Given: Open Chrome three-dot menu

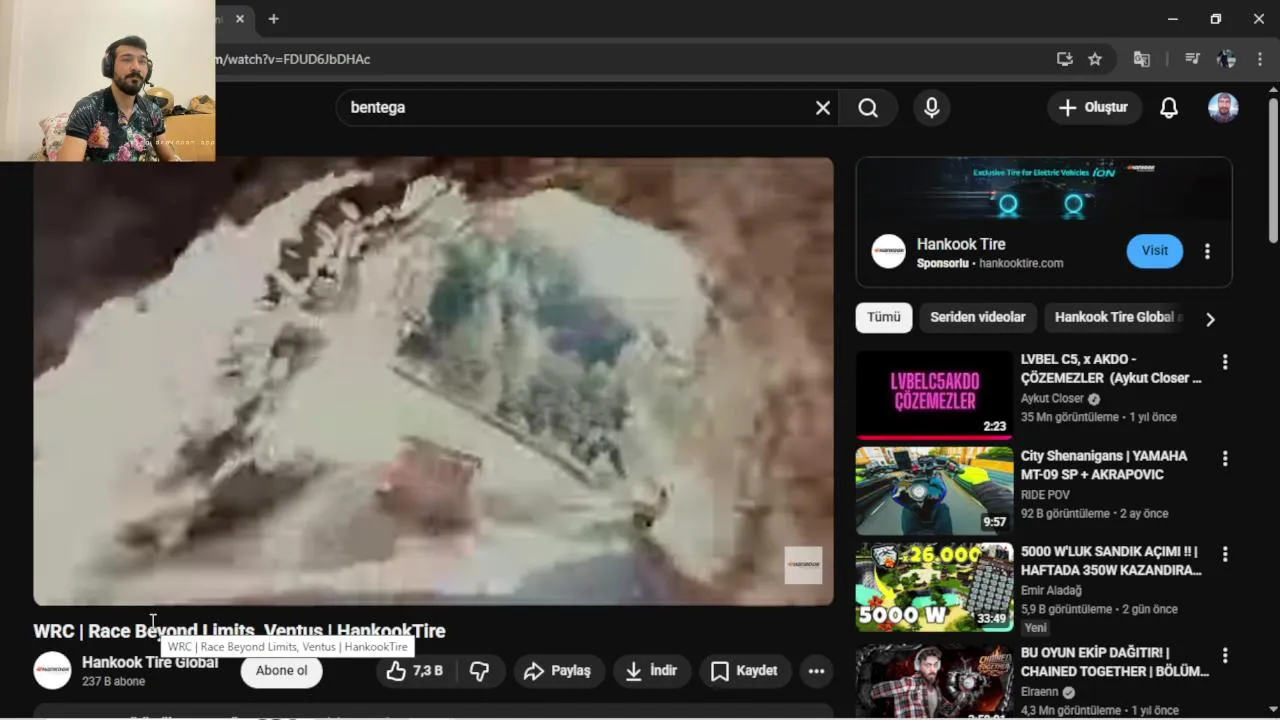Looking at the screenshot, I should [x=1260, y=59].
